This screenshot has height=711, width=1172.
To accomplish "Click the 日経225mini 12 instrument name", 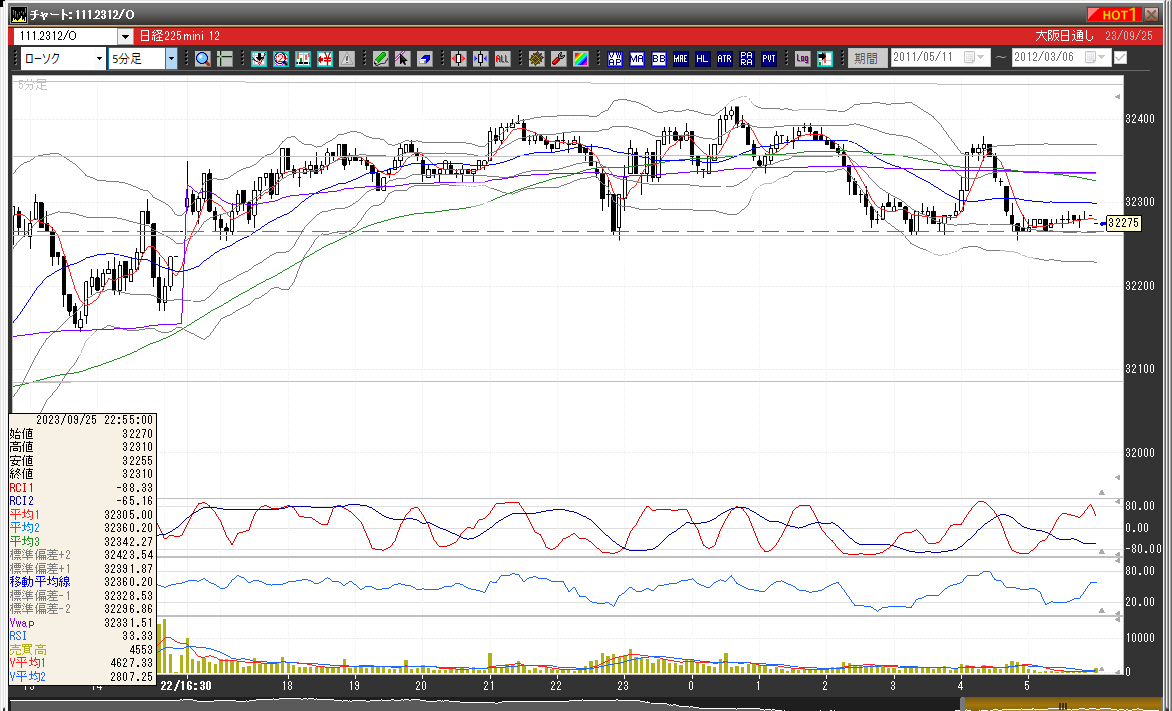I will coord(180,36).
